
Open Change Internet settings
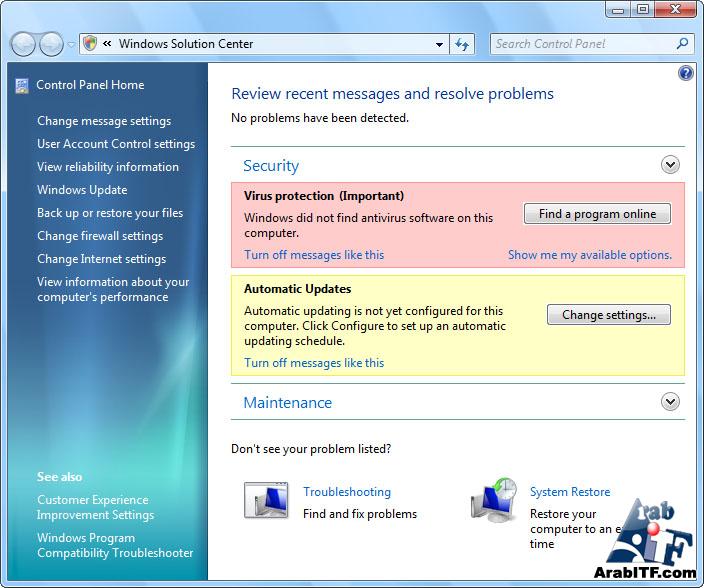click(101, 259)
